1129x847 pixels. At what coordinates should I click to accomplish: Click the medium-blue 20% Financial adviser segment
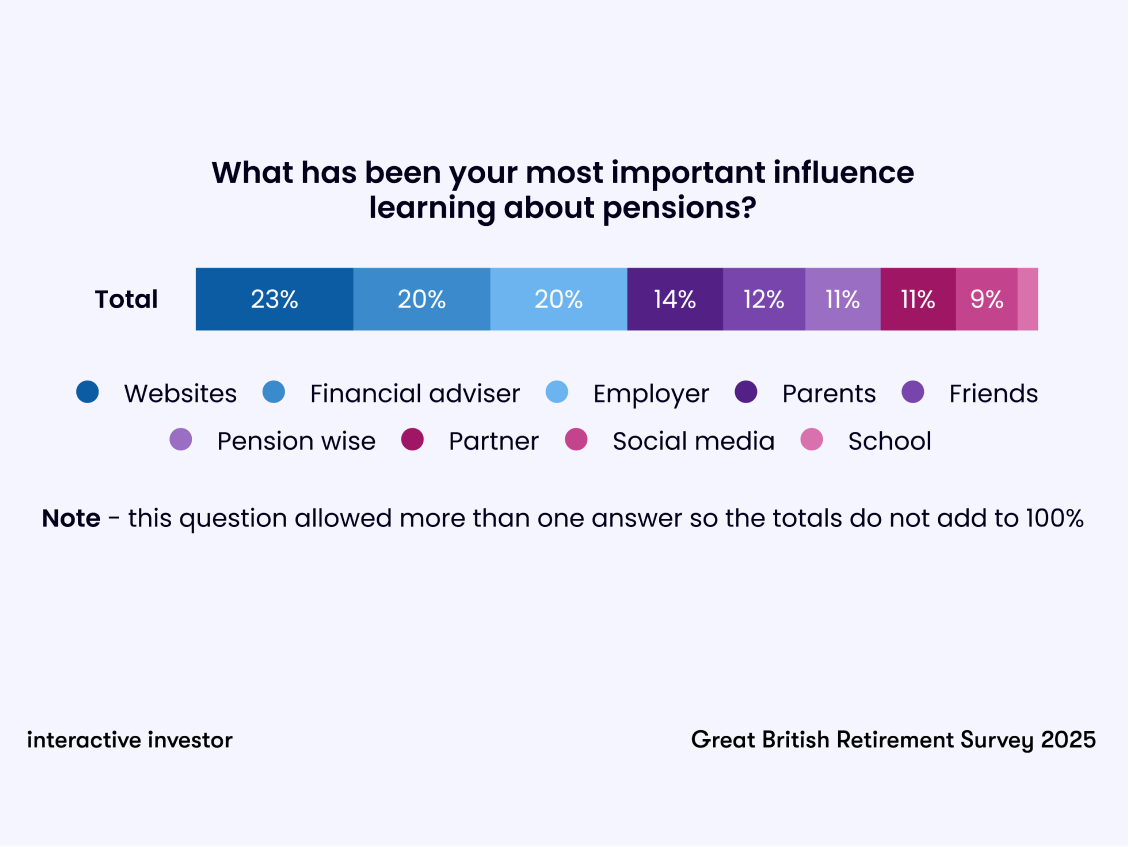pyautogui.click(x=422, y=299)
